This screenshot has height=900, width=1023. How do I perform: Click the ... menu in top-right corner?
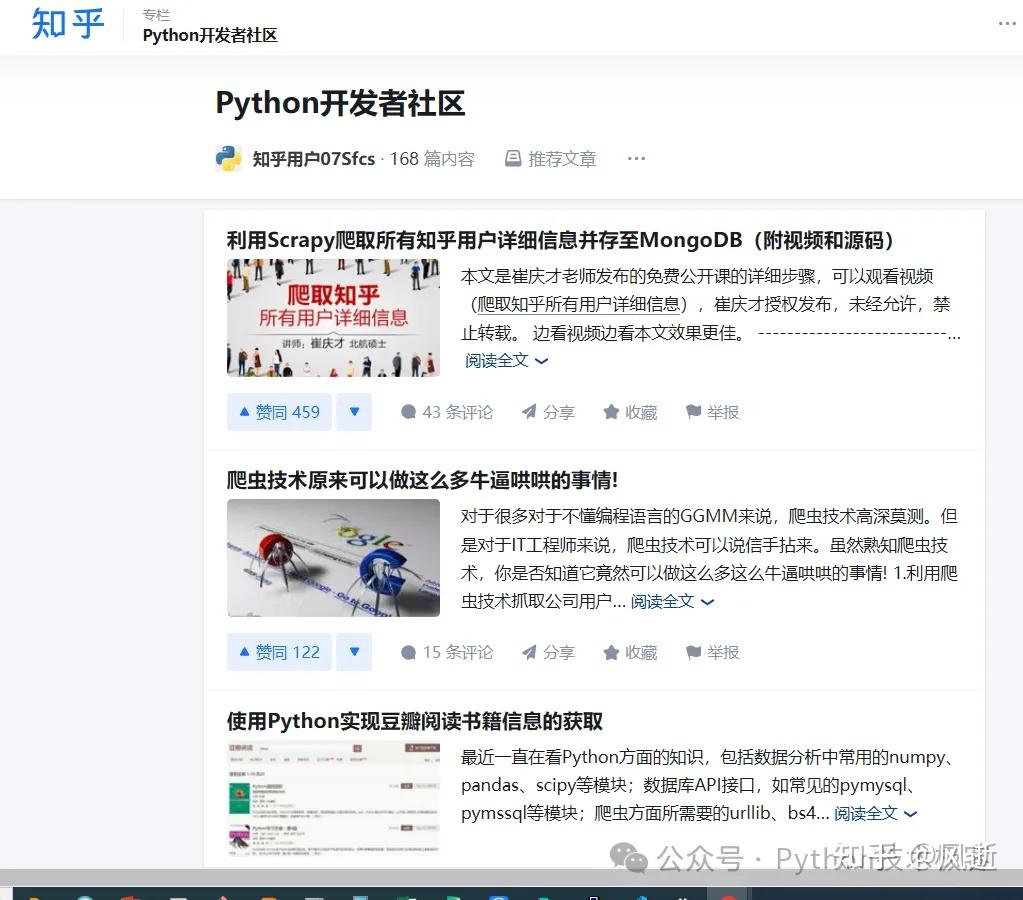1006,24
